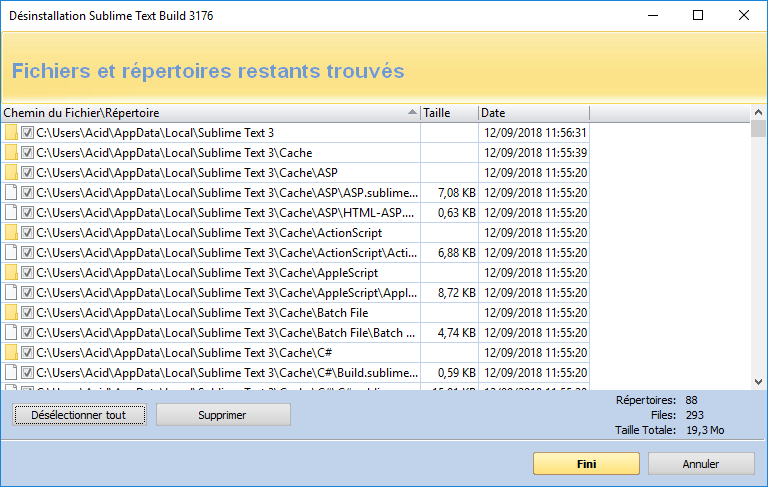Viewport: 769px width, 488px height.
Task: Select path ending in Cache\Batch File
Action: 202,313
